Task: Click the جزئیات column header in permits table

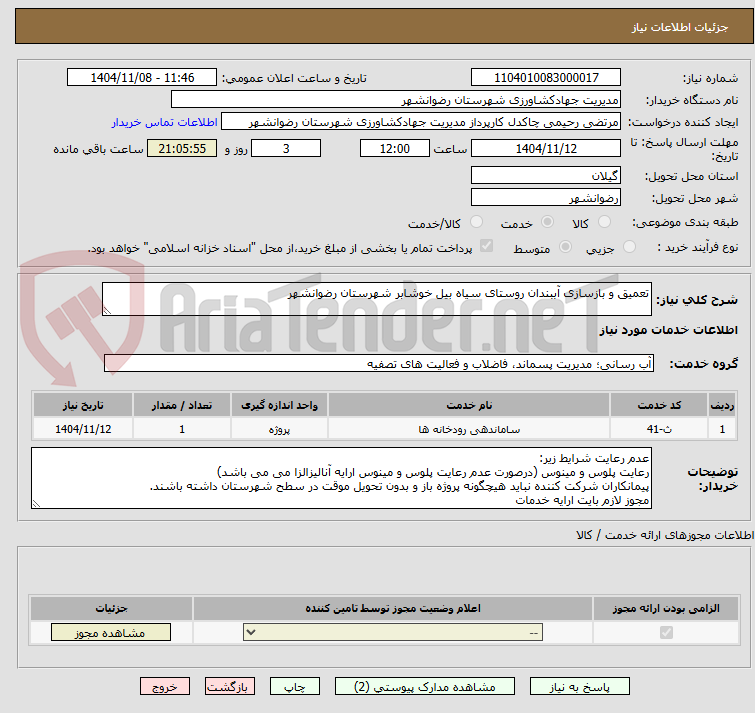Action: 111,609
